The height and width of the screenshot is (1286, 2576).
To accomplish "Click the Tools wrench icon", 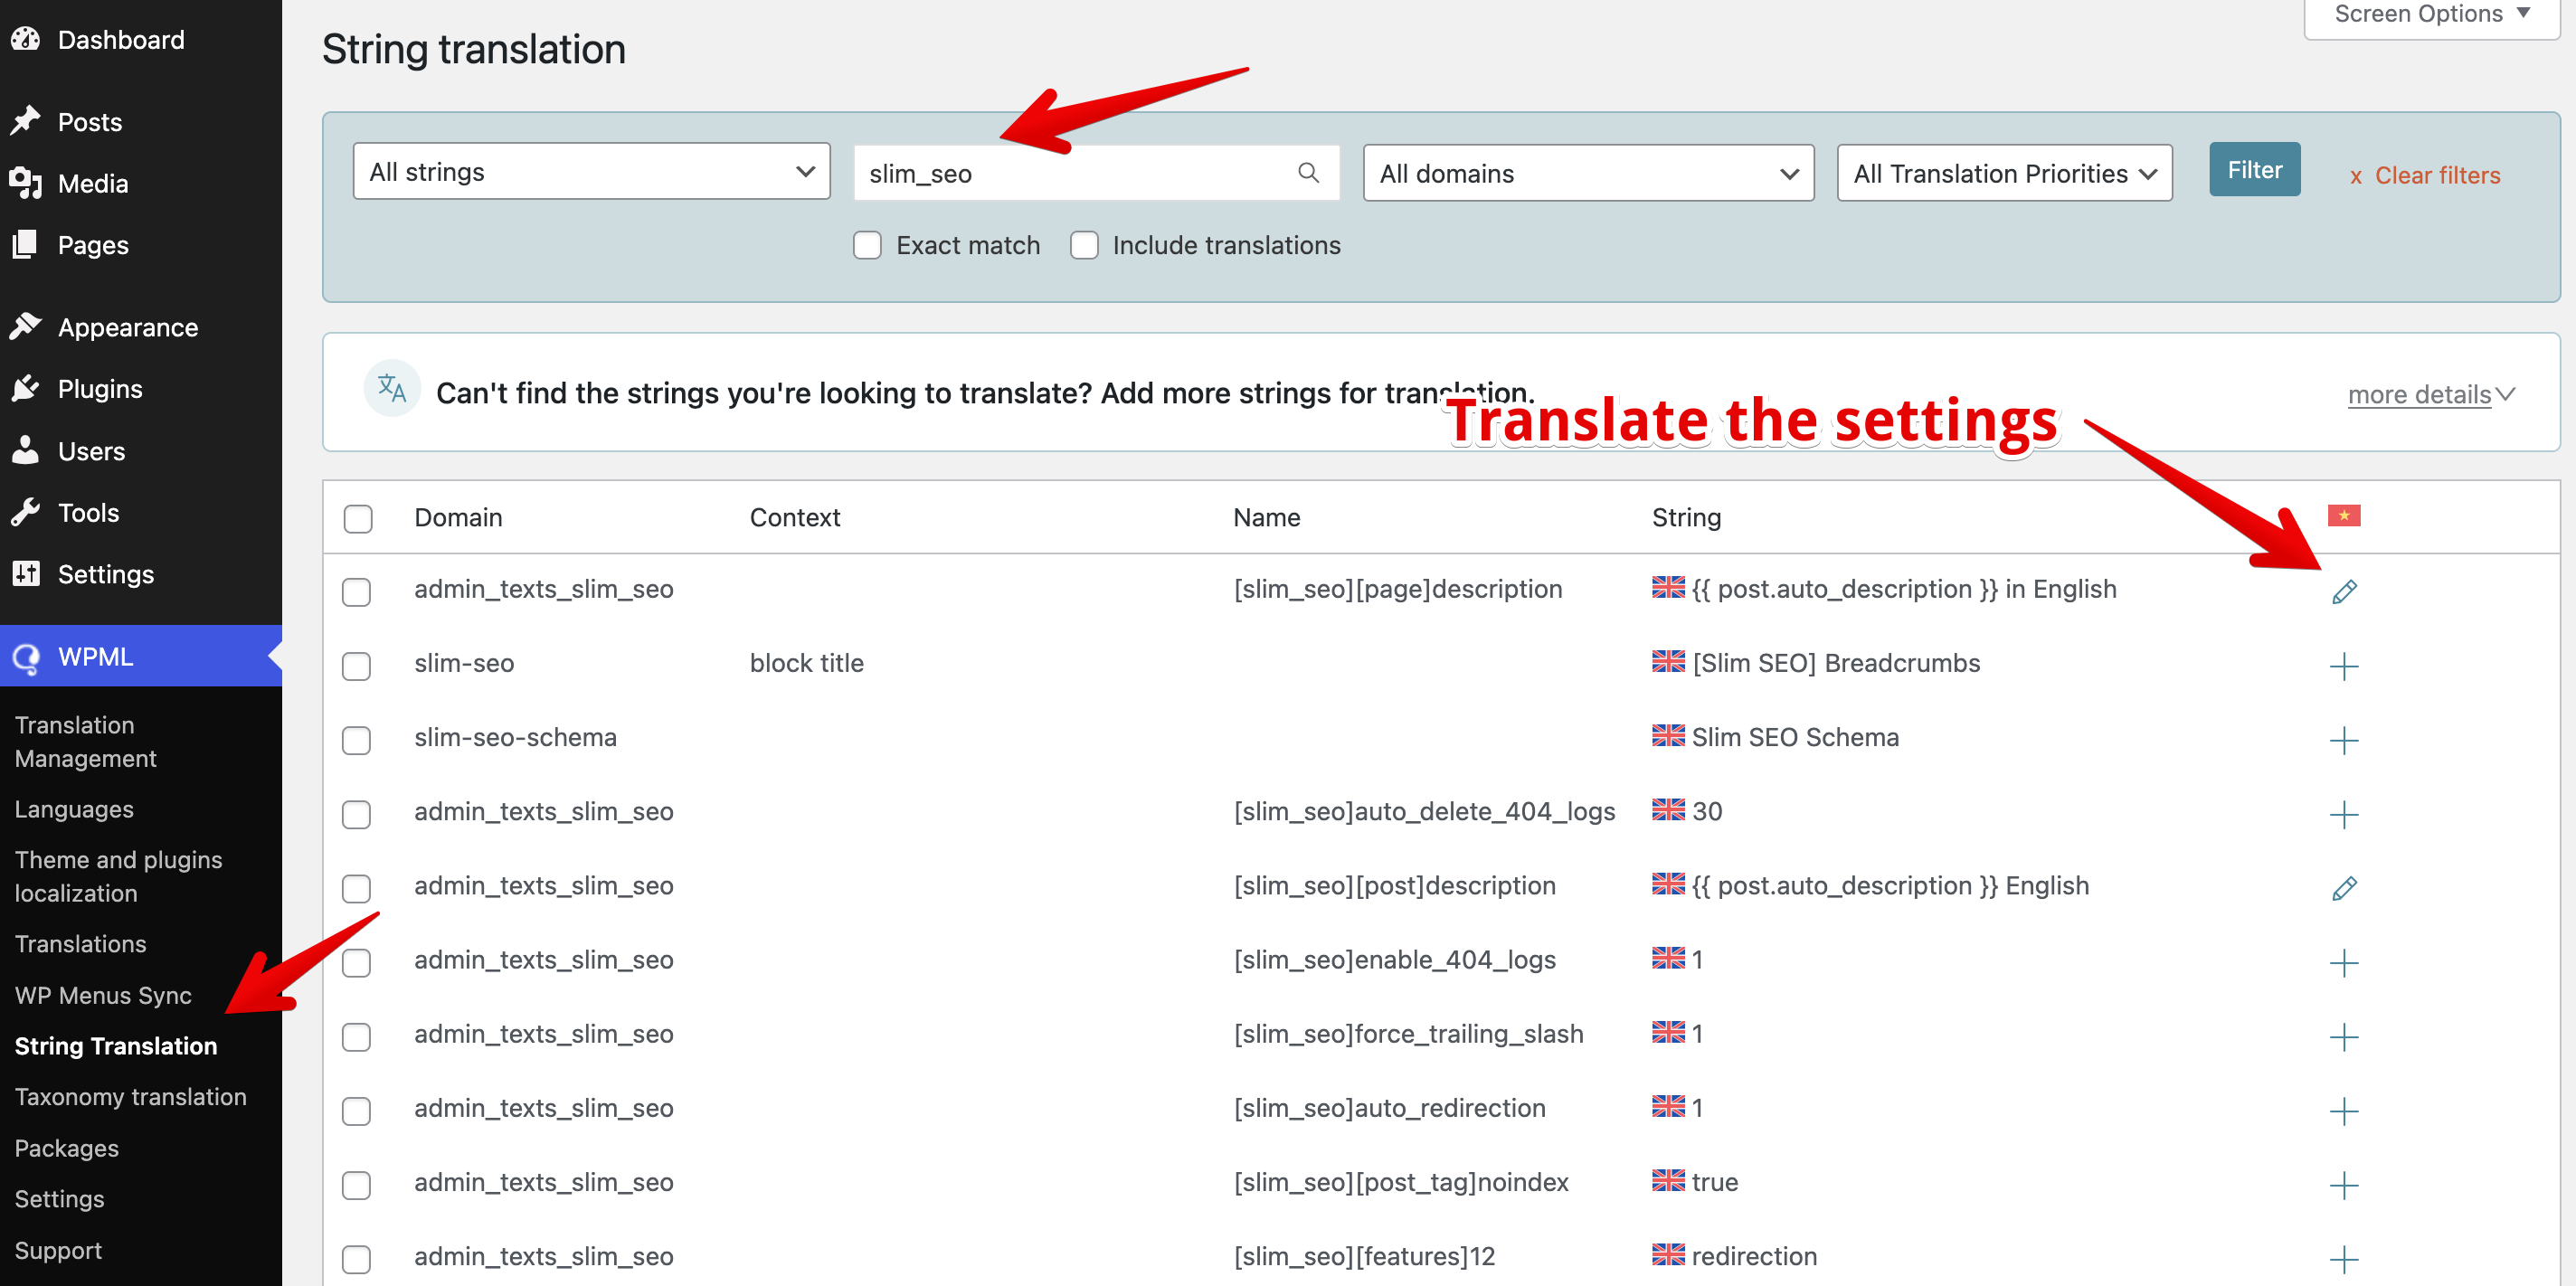I will (x=25, y=512).
